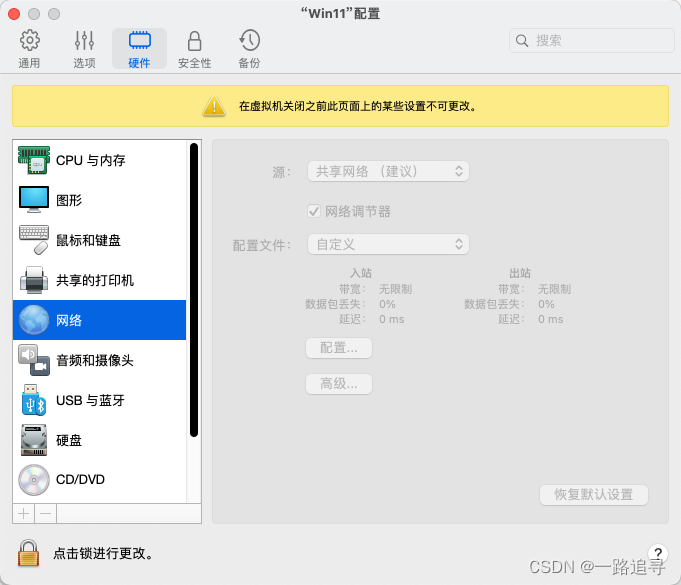Image resolution: width=681 pixels, height=585 pixels.
Task: Click the USB 与蓝牙 drive icon
Action: 34,400
